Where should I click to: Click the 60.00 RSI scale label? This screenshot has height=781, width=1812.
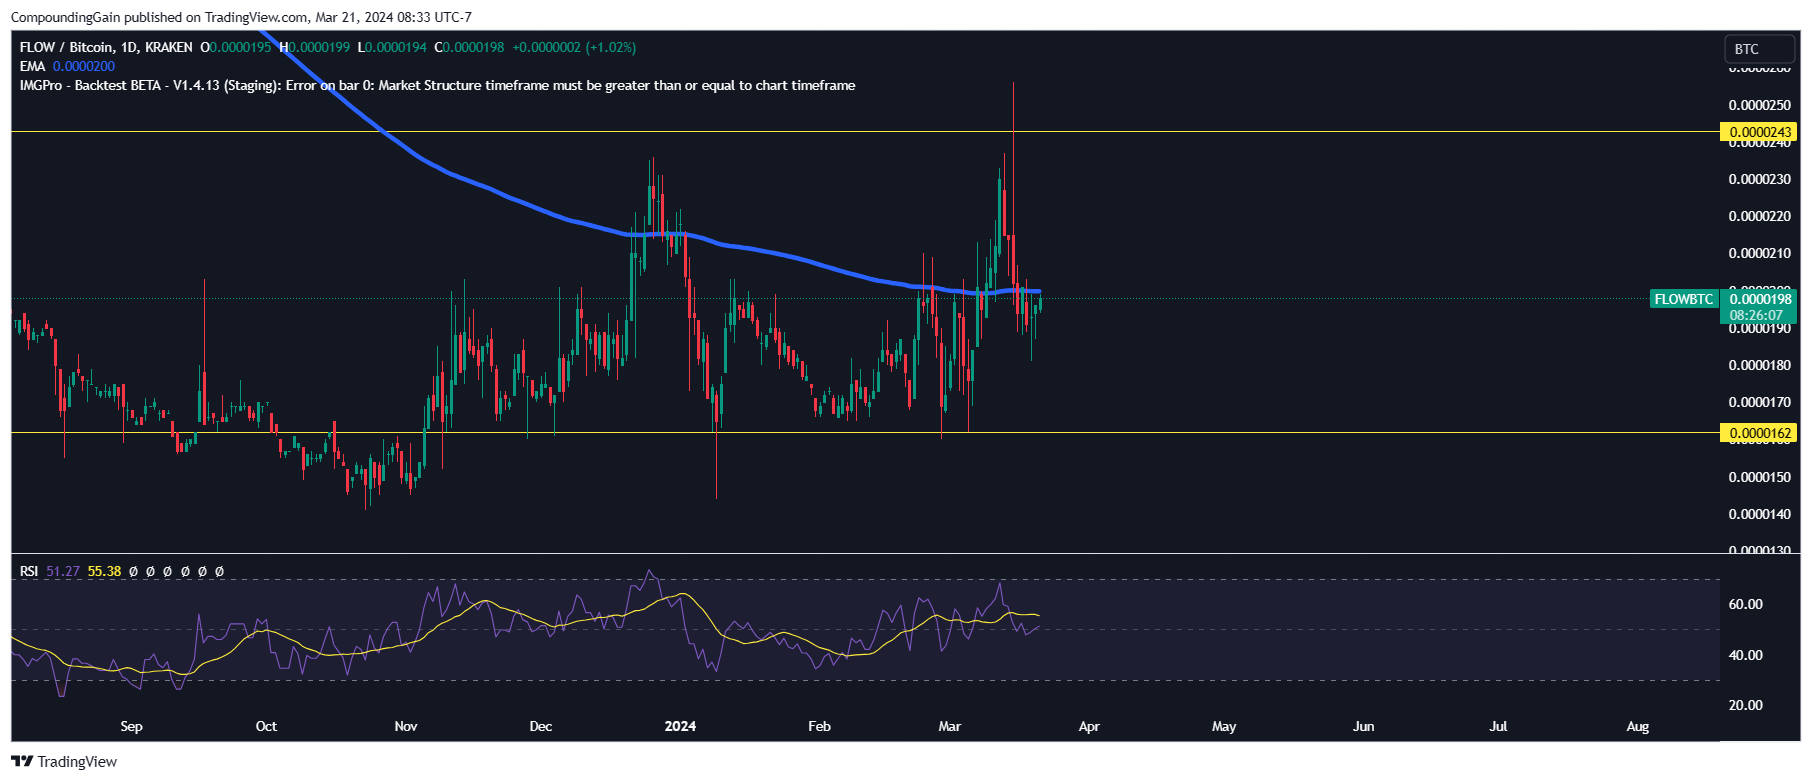click(x=1746, y=604)
